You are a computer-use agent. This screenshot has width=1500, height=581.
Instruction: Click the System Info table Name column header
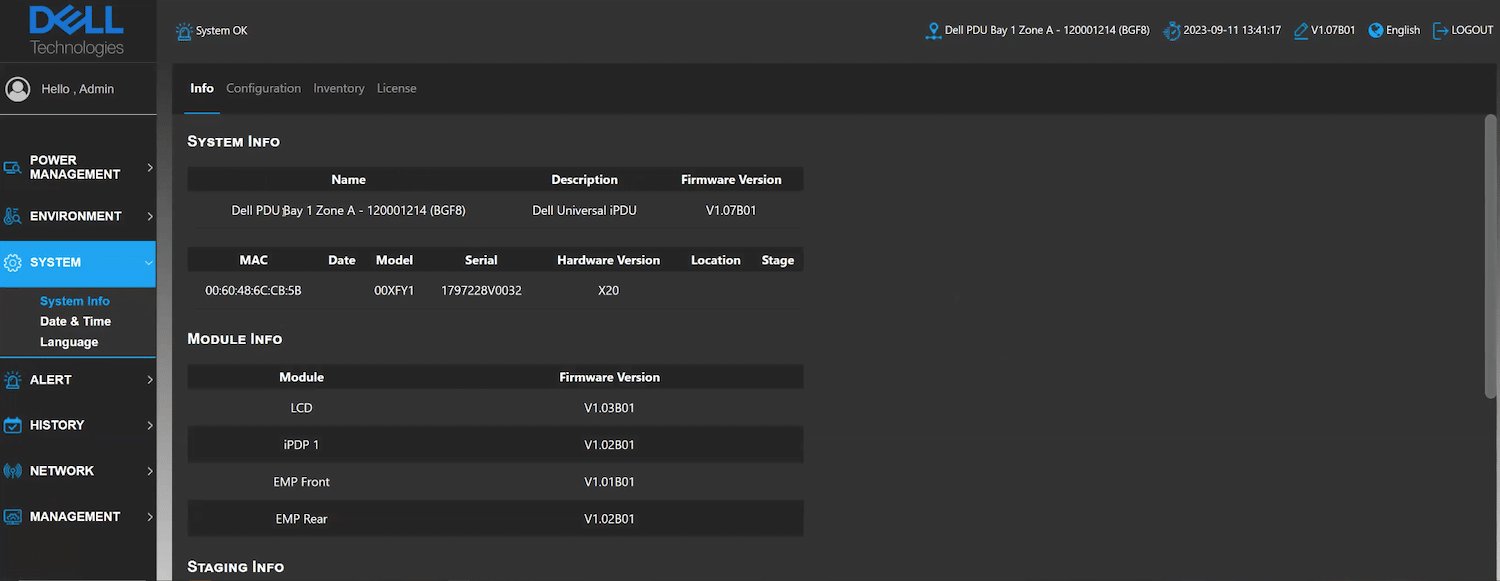click(348, 180)
